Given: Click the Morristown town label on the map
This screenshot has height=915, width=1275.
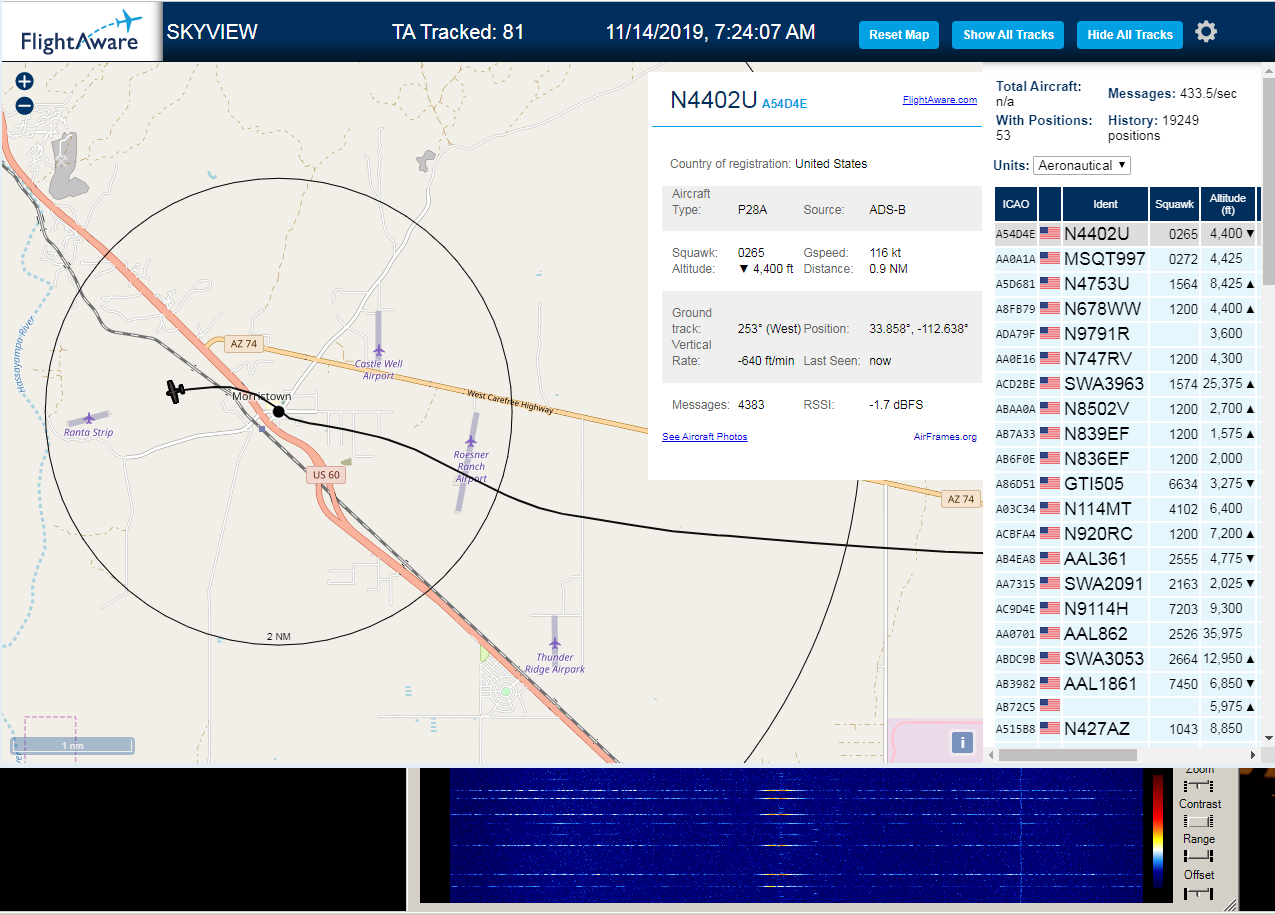Looking at the screenshot, I should (x=262, y=396).
